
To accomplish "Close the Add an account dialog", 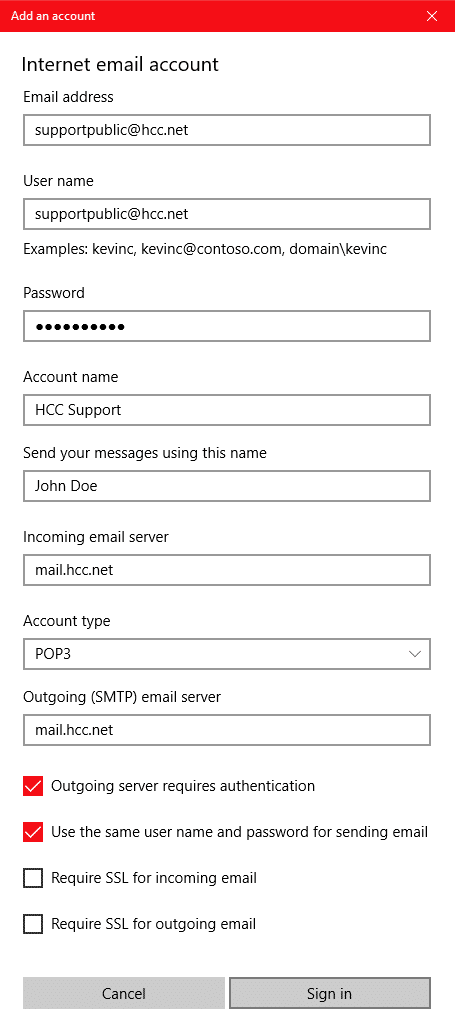I will pyautogui.click(x=432, y=16).
